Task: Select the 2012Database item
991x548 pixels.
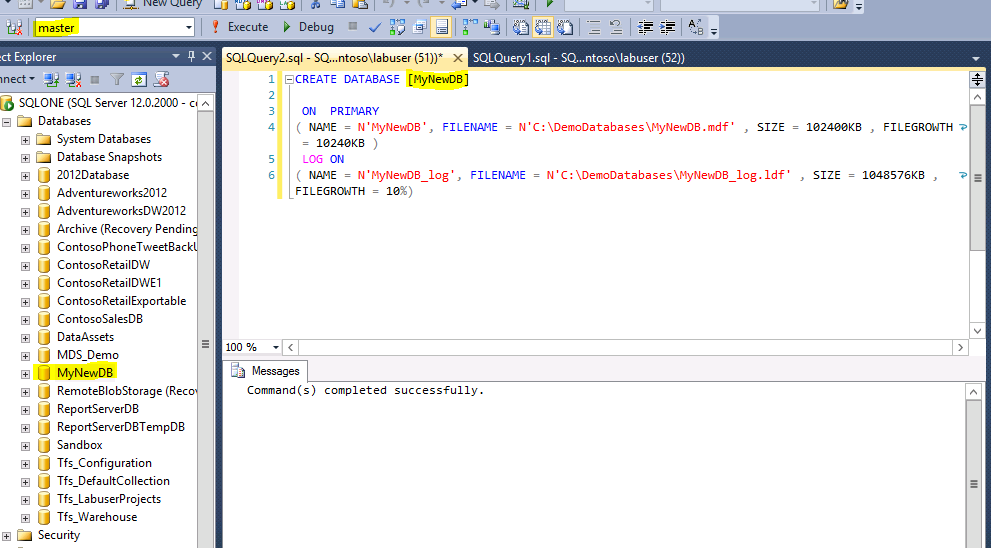Action: [x=93, y=175]
